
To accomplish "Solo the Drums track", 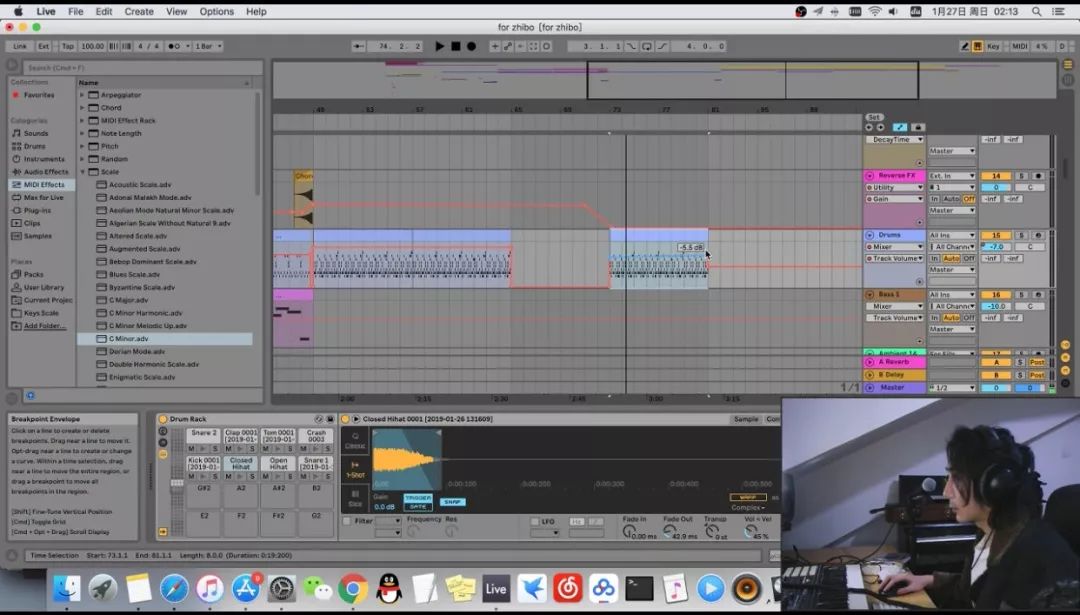I will pyautogui.click(x=1020, y=235).
